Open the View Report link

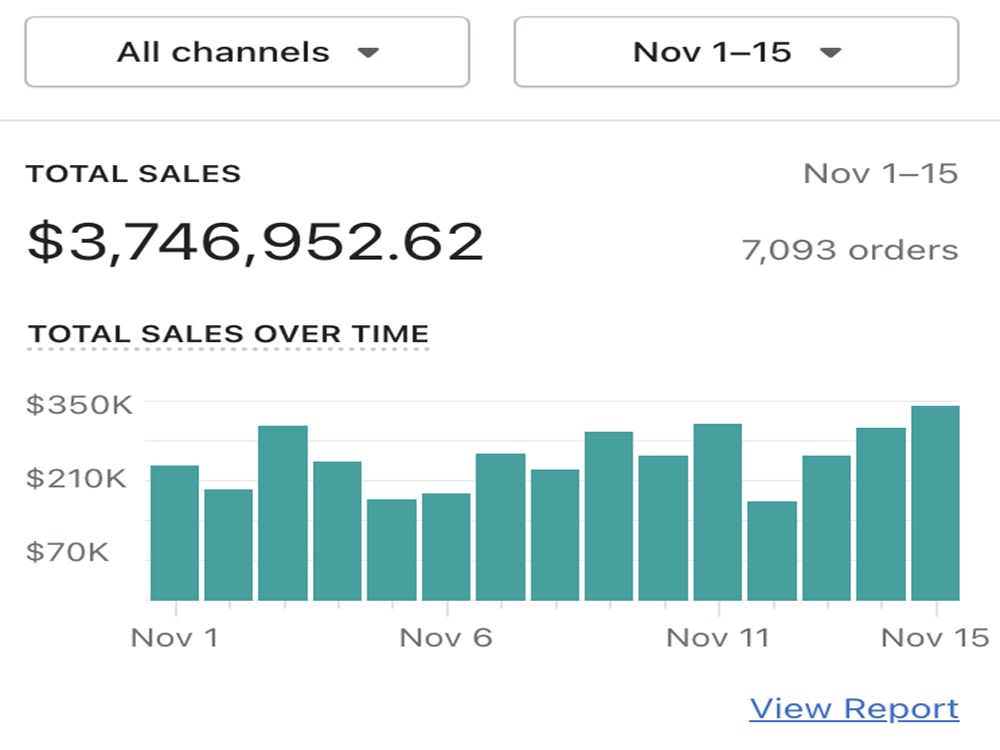tap(854, 709)
